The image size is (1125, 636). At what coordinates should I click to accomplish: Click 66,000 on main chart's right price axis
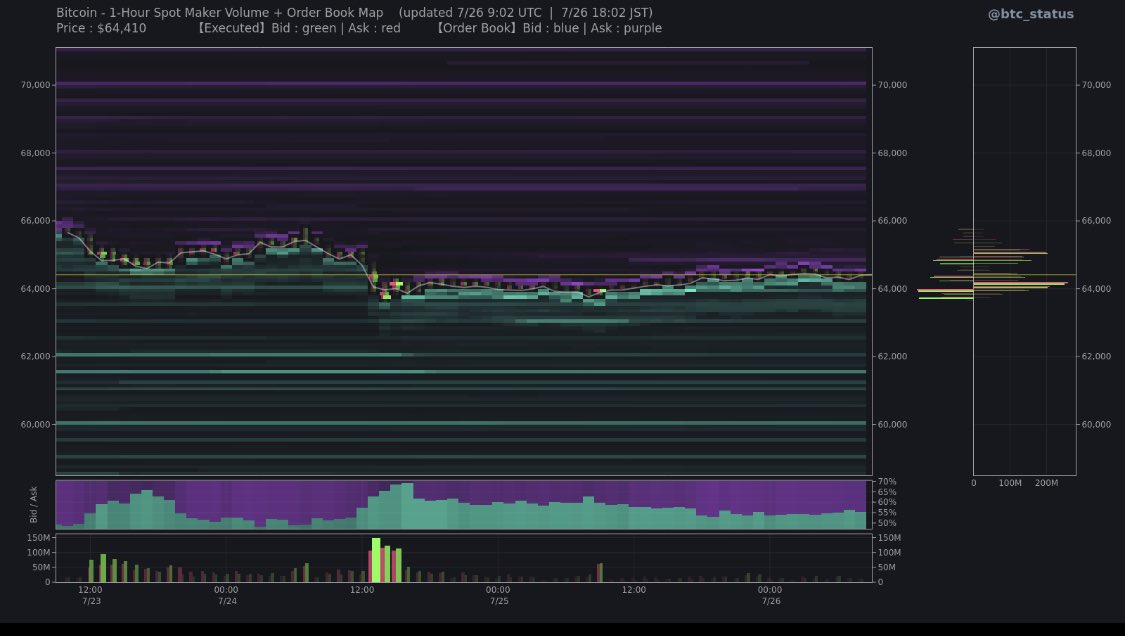(x=892, y=220)
